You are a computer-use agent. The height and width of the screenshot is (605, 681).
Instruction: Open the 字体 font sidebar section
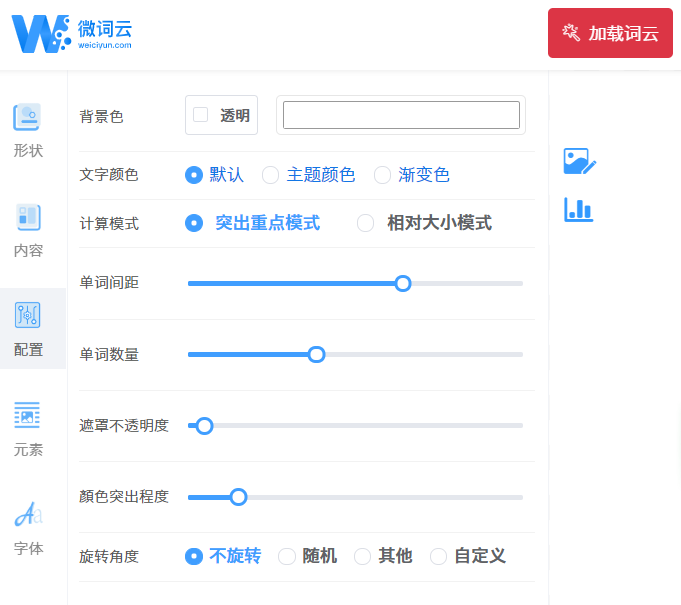coord(28,528)
